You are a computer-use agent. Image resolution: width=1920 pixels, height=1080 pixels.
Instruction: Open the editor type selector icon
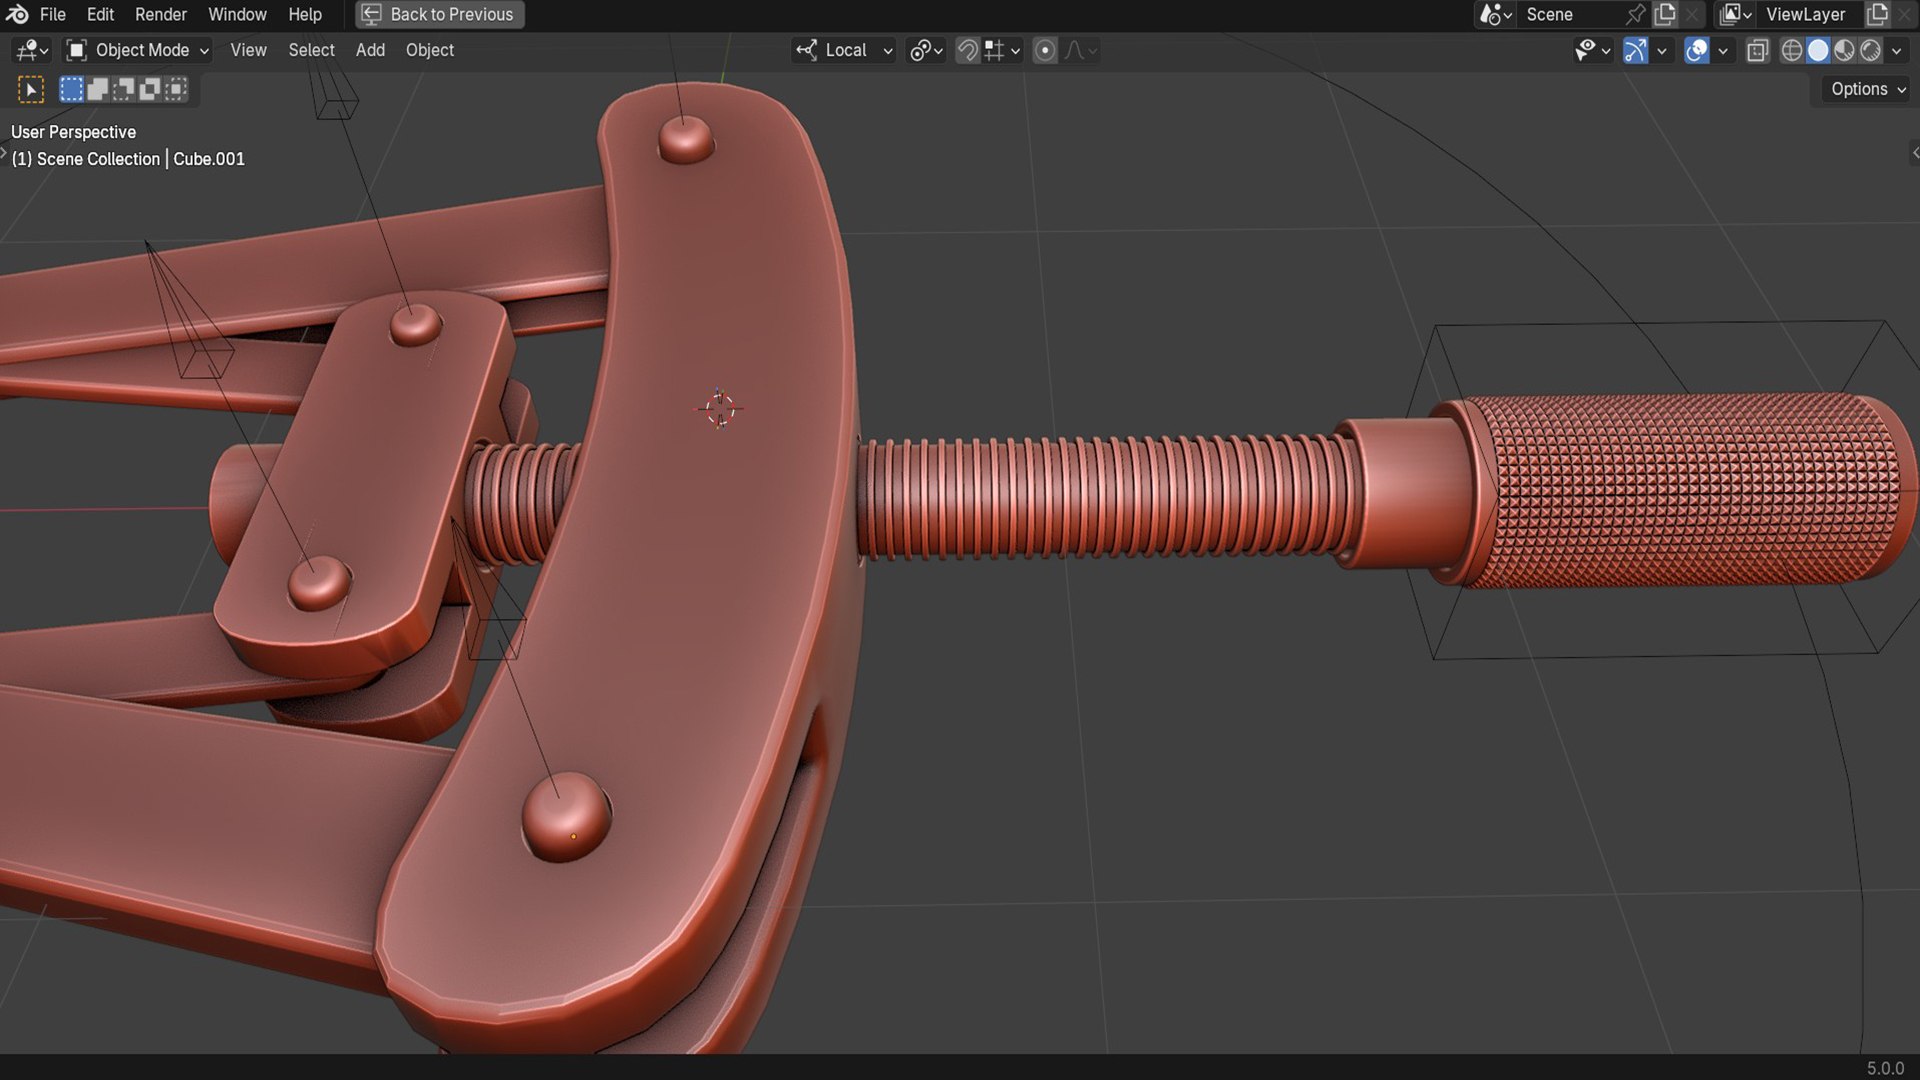coord(32,50)
